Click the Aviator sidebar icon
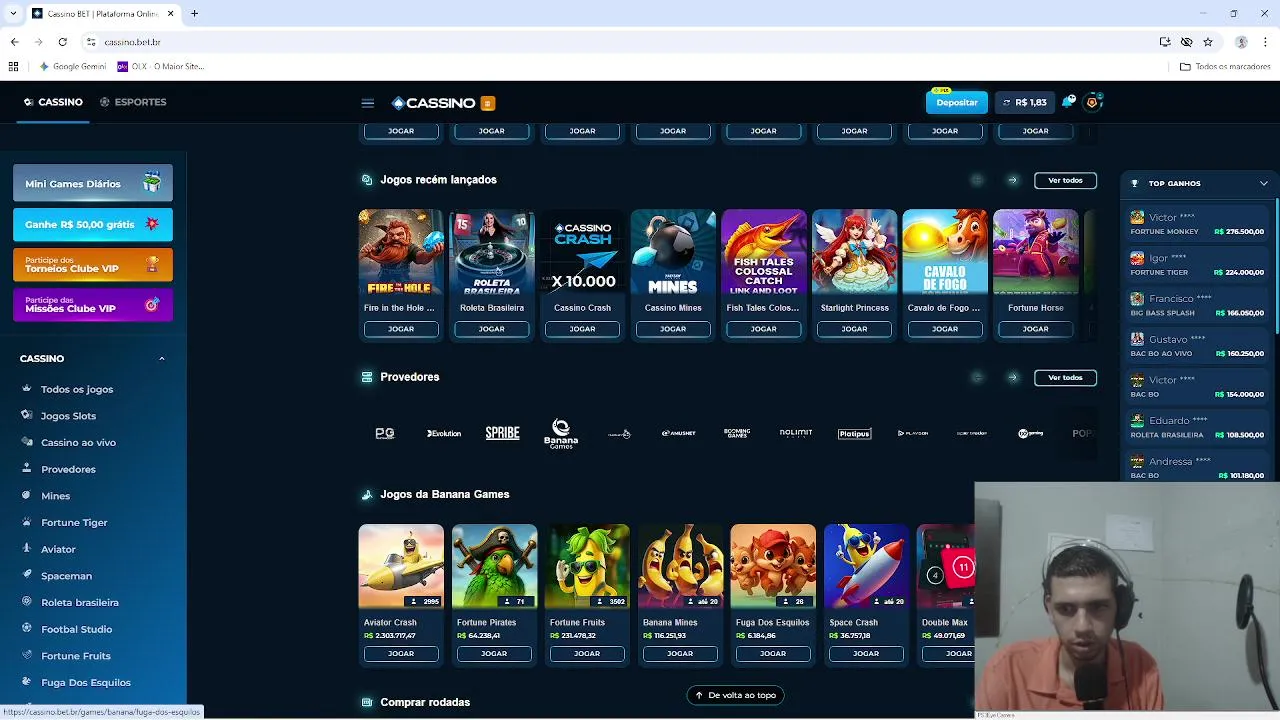This screenshot has height=720, width=1280. point(27,548)
